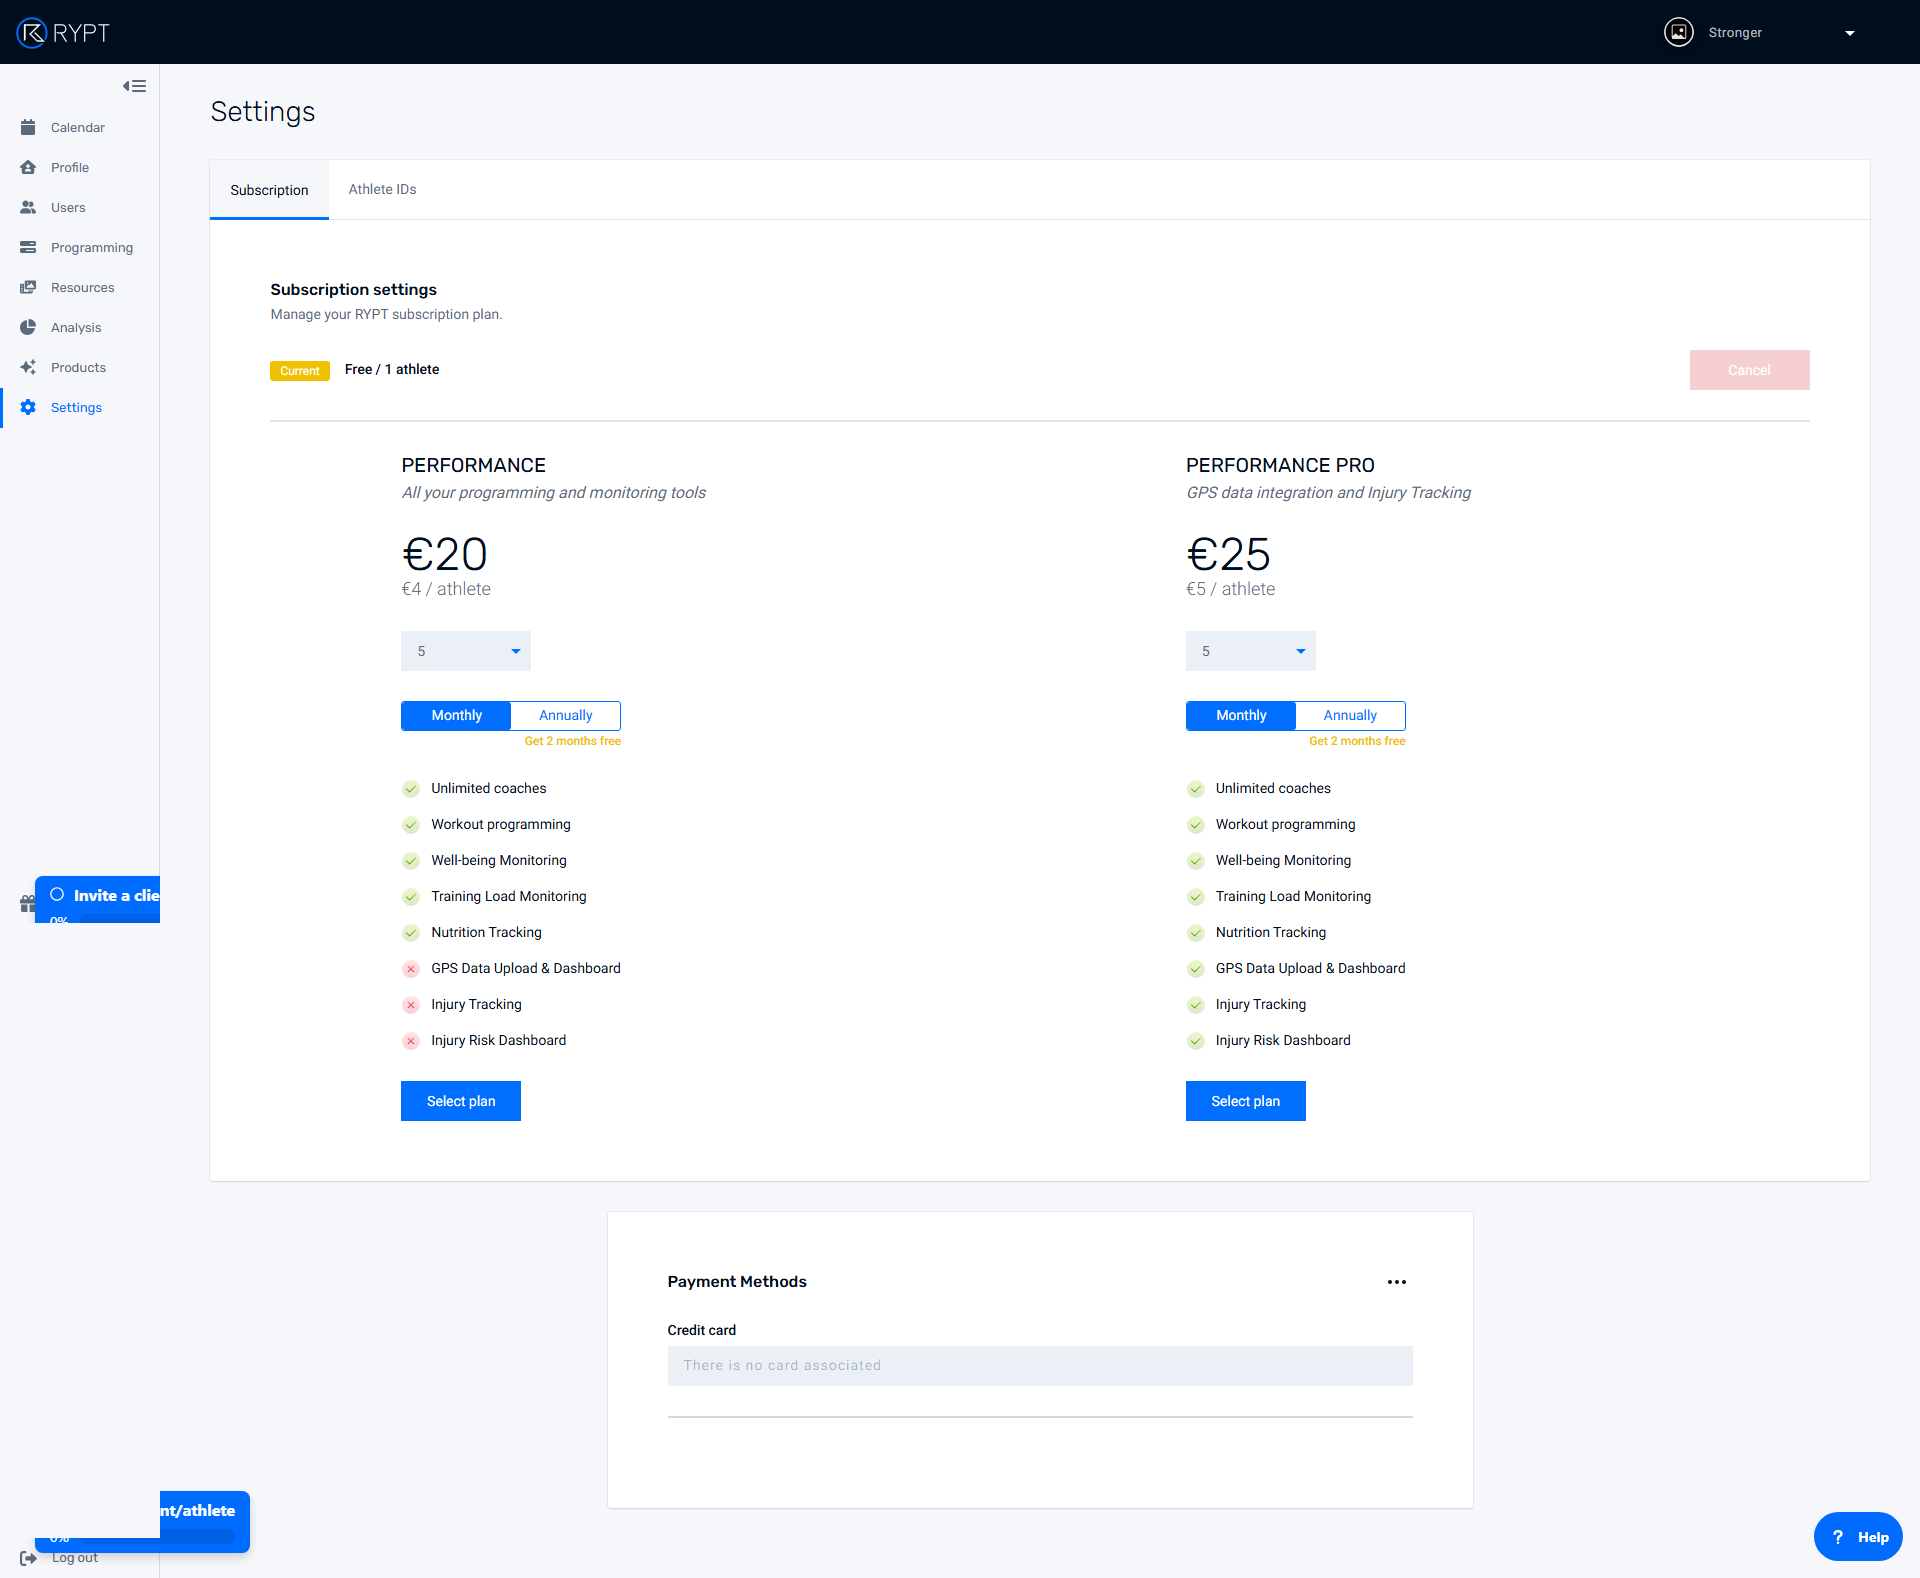
Task: Open the Performance Pro athlete count dropdown
Action: point(1250,651)
